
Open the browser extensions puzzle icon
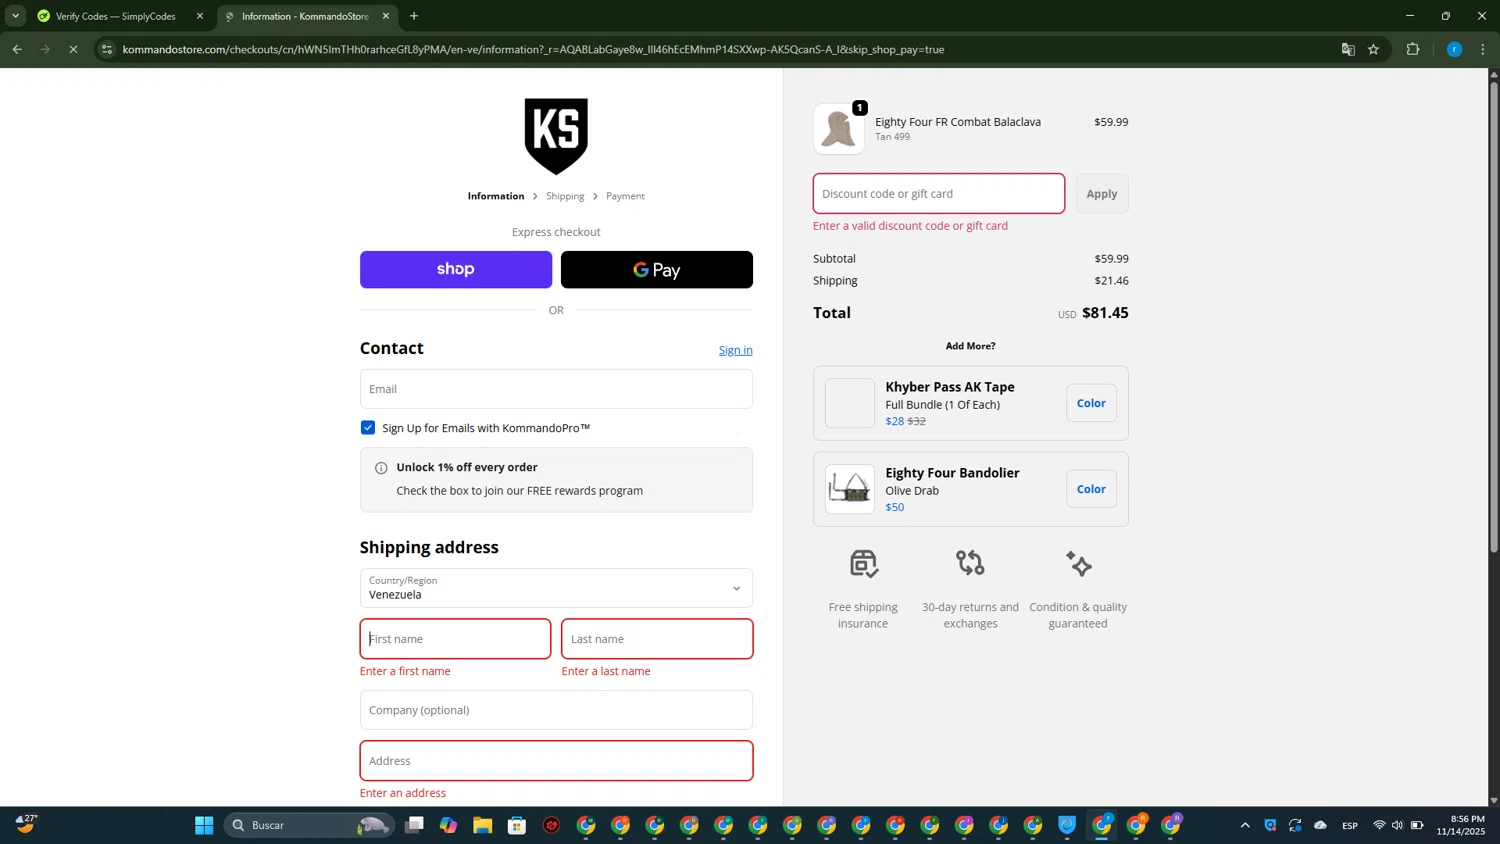pyautogui.click(x=1413, y=49)
